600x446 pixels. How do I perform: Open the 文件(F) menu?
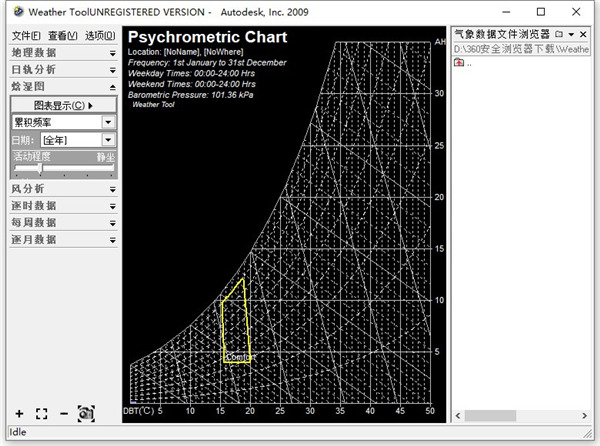(x=25, y=35)
